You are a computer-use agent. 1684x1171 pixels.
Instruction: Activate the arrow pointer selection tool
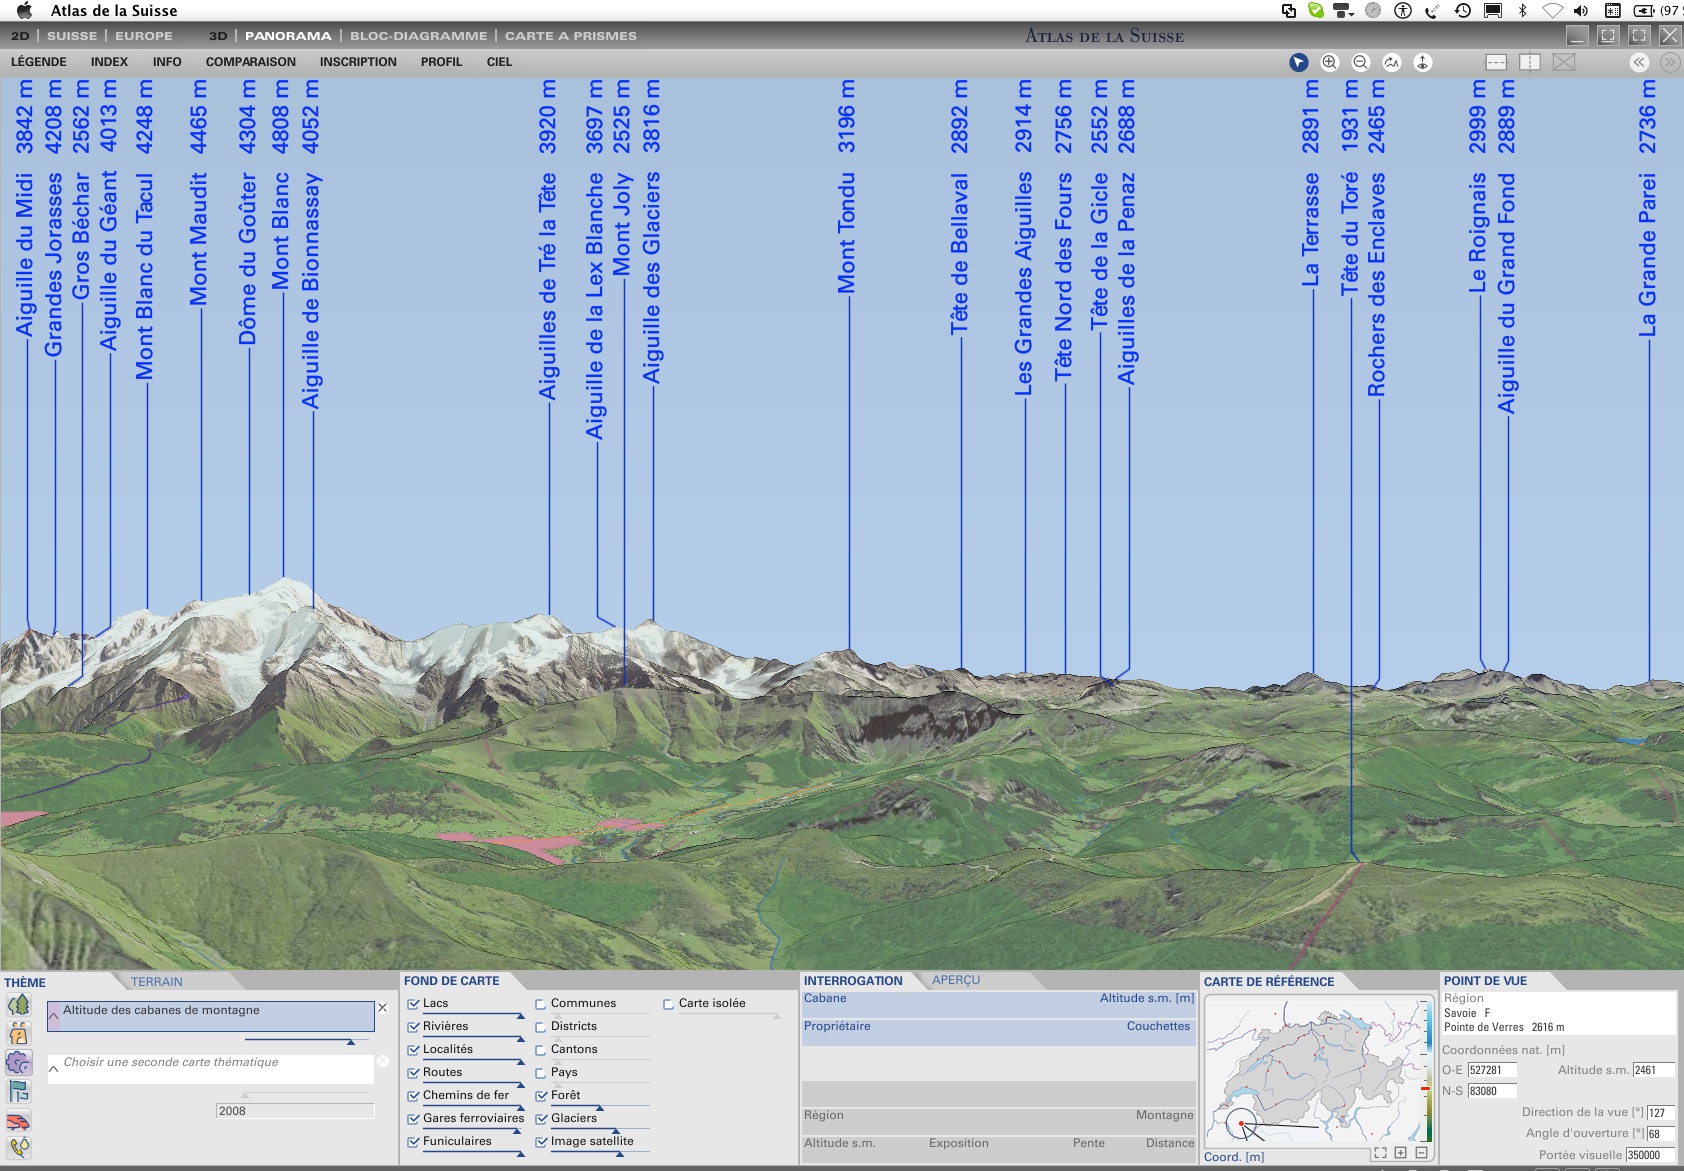pyautogui.click(x=1298, y=62)
